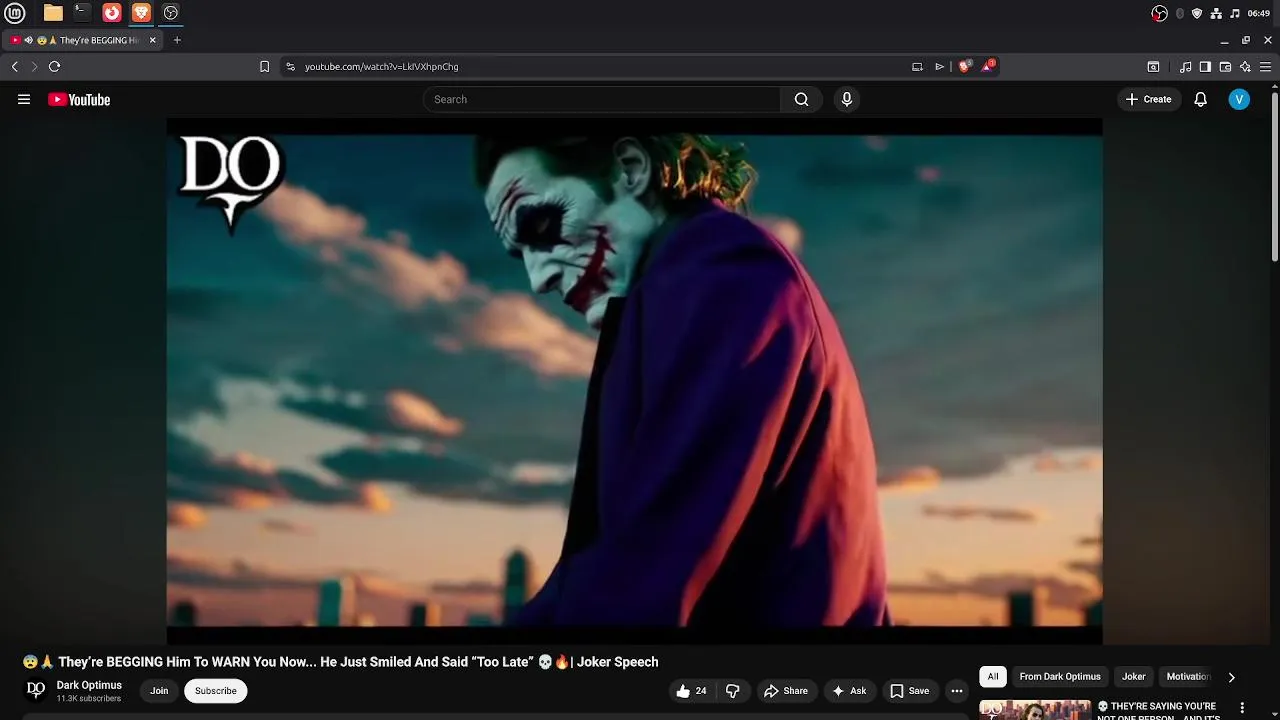Open the Brave Wallet icon

1225,66
